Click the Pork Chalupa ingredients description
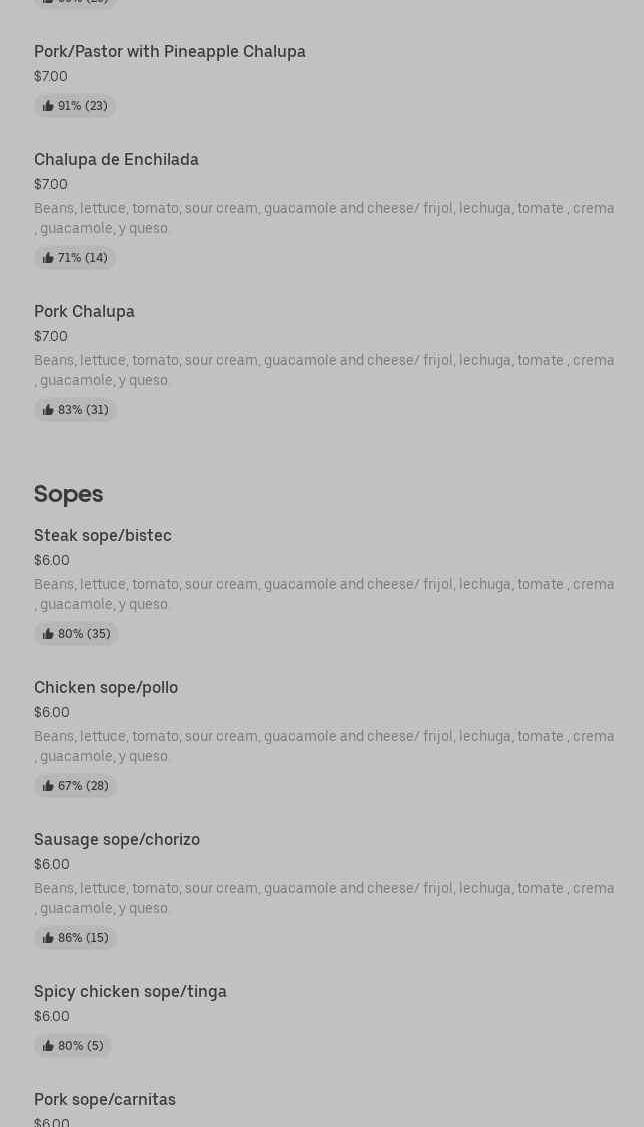Viewport: 644px width, 1127px height. click(x=324, y=370)
